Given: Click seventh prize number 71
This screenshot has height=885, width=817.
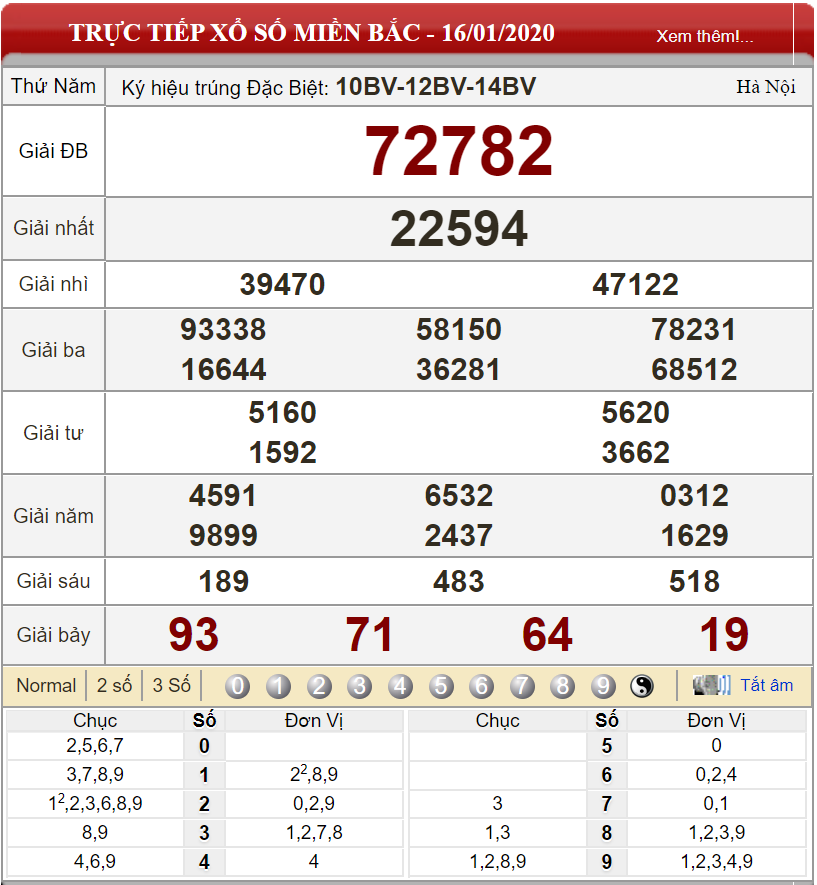Looking at the screenshot, I should [370, 634].
